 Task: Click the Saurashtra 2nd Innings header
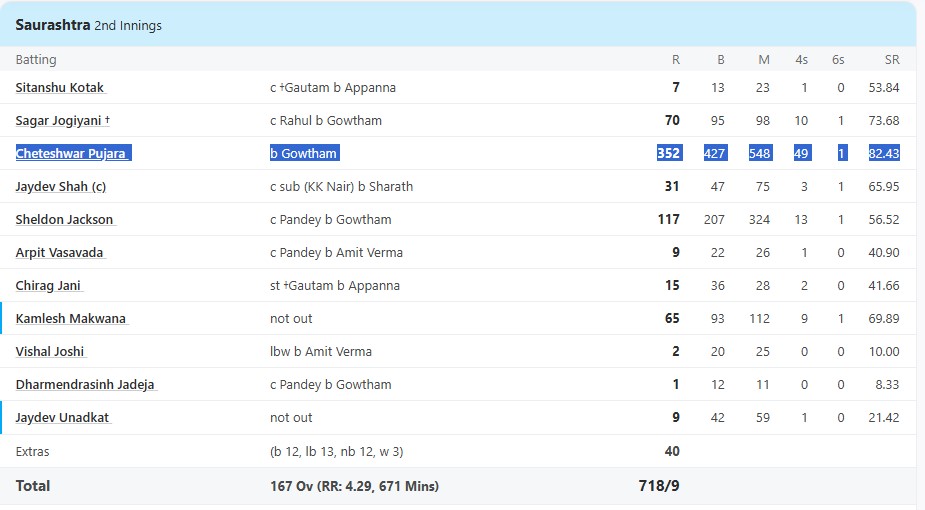tap(88, 25)
